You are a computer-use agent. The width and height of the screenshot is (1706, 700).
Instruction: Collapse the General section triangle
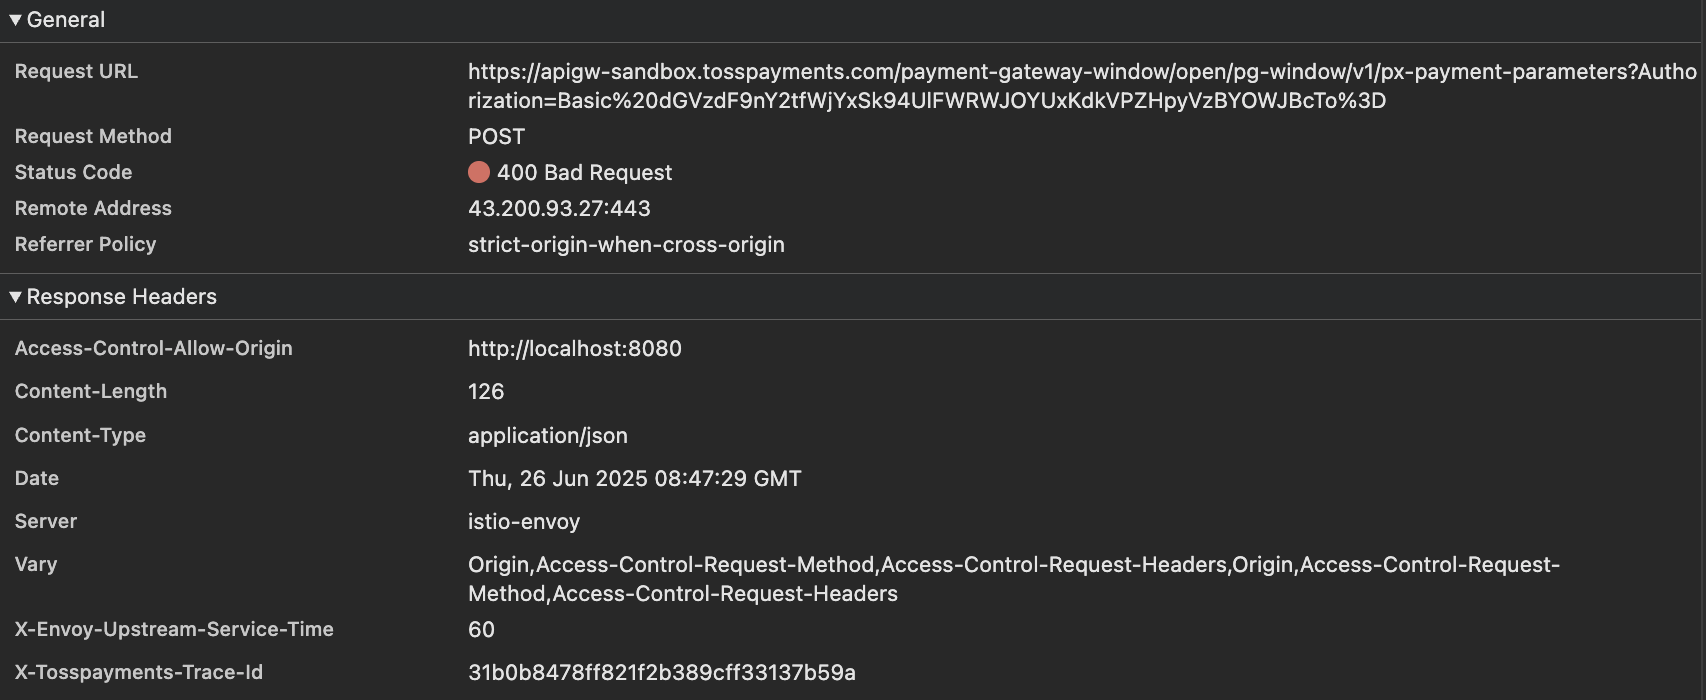15,20
